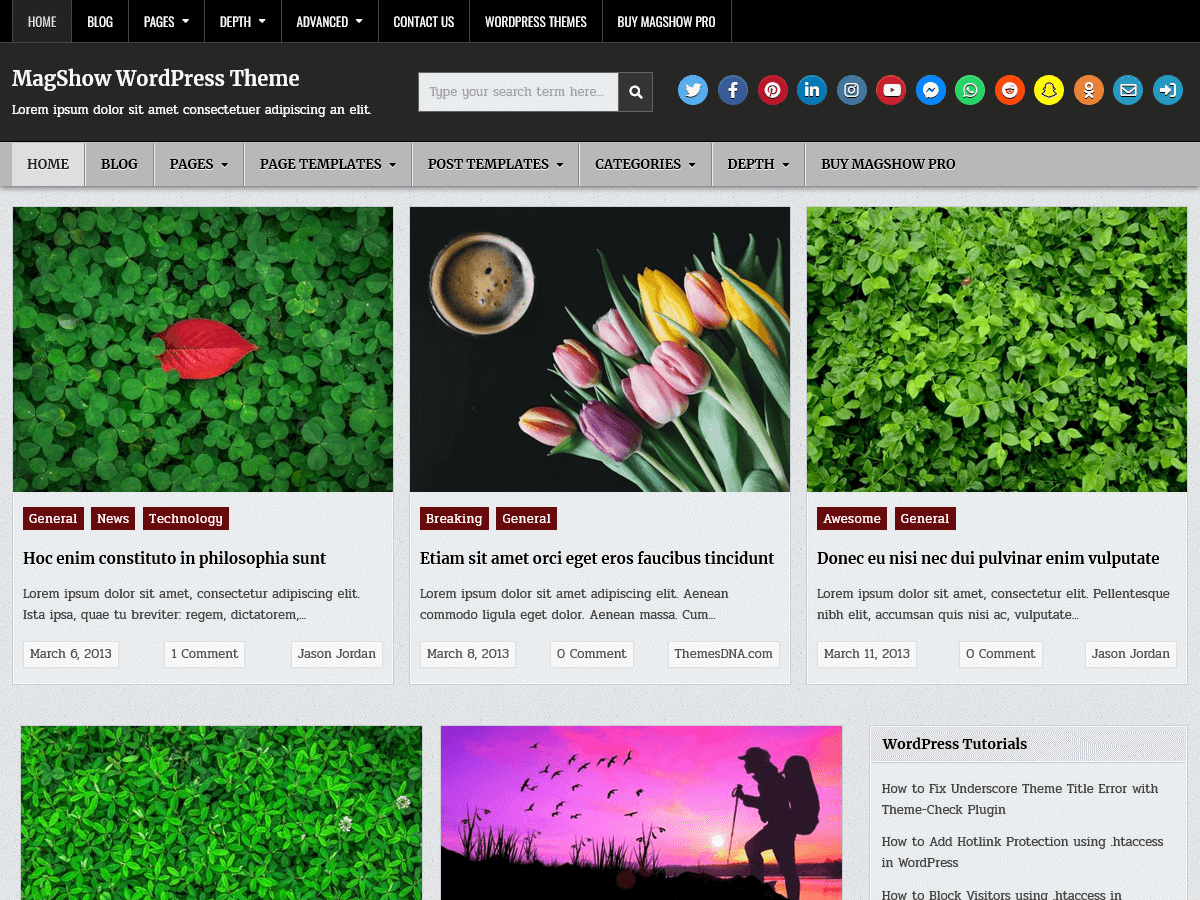Click the email envelope icon

pyautogui.click(x=1128, y=90)
